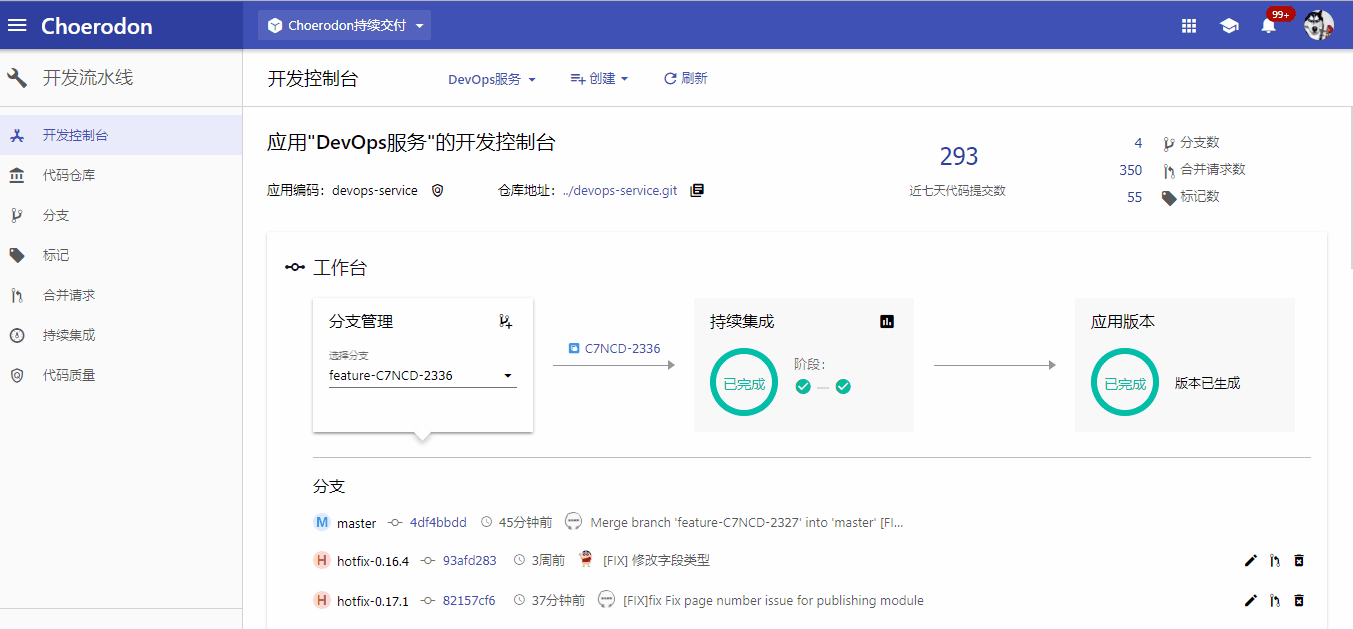The image size is (1353, 629).
Task: Open notifications bell with 99+ badge
Action: (1269, 25)
